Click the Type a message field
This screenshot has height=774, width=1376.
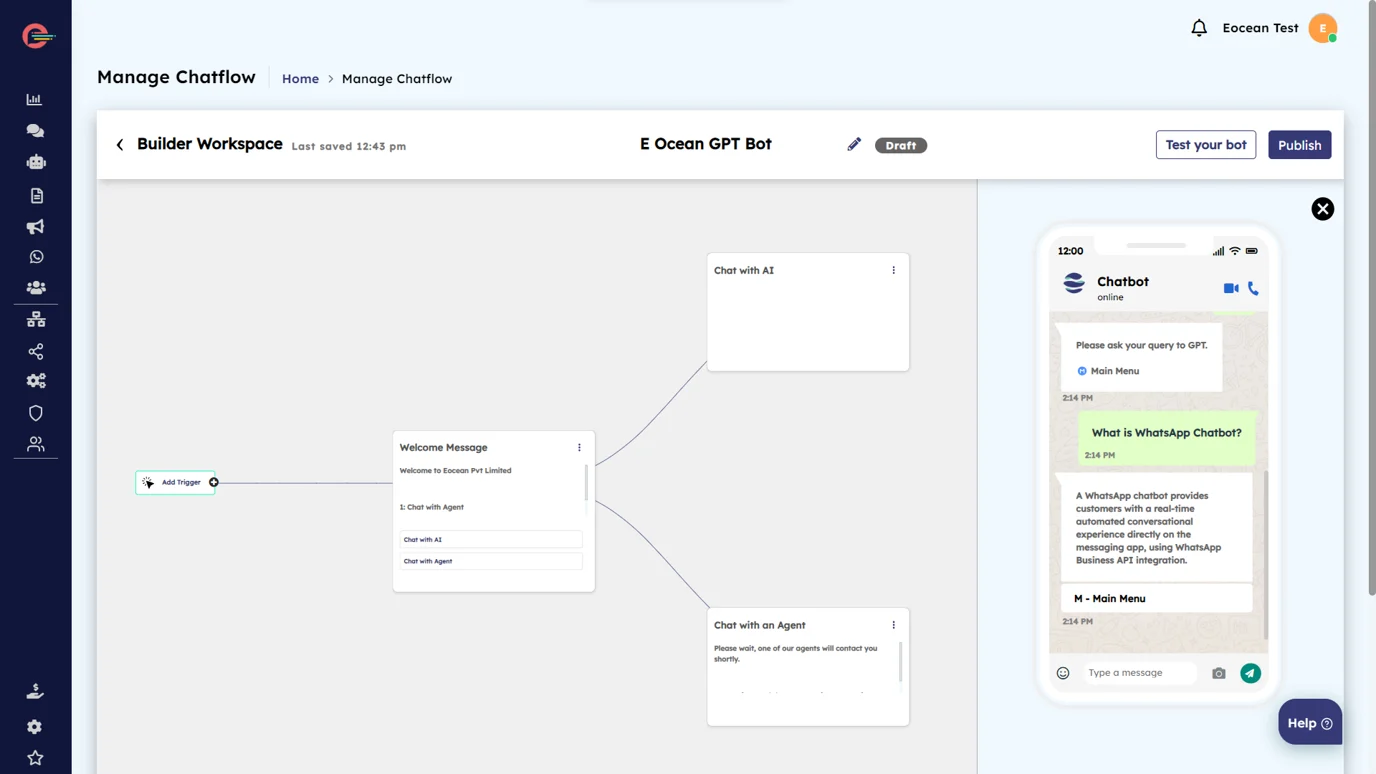(1139, 673)
